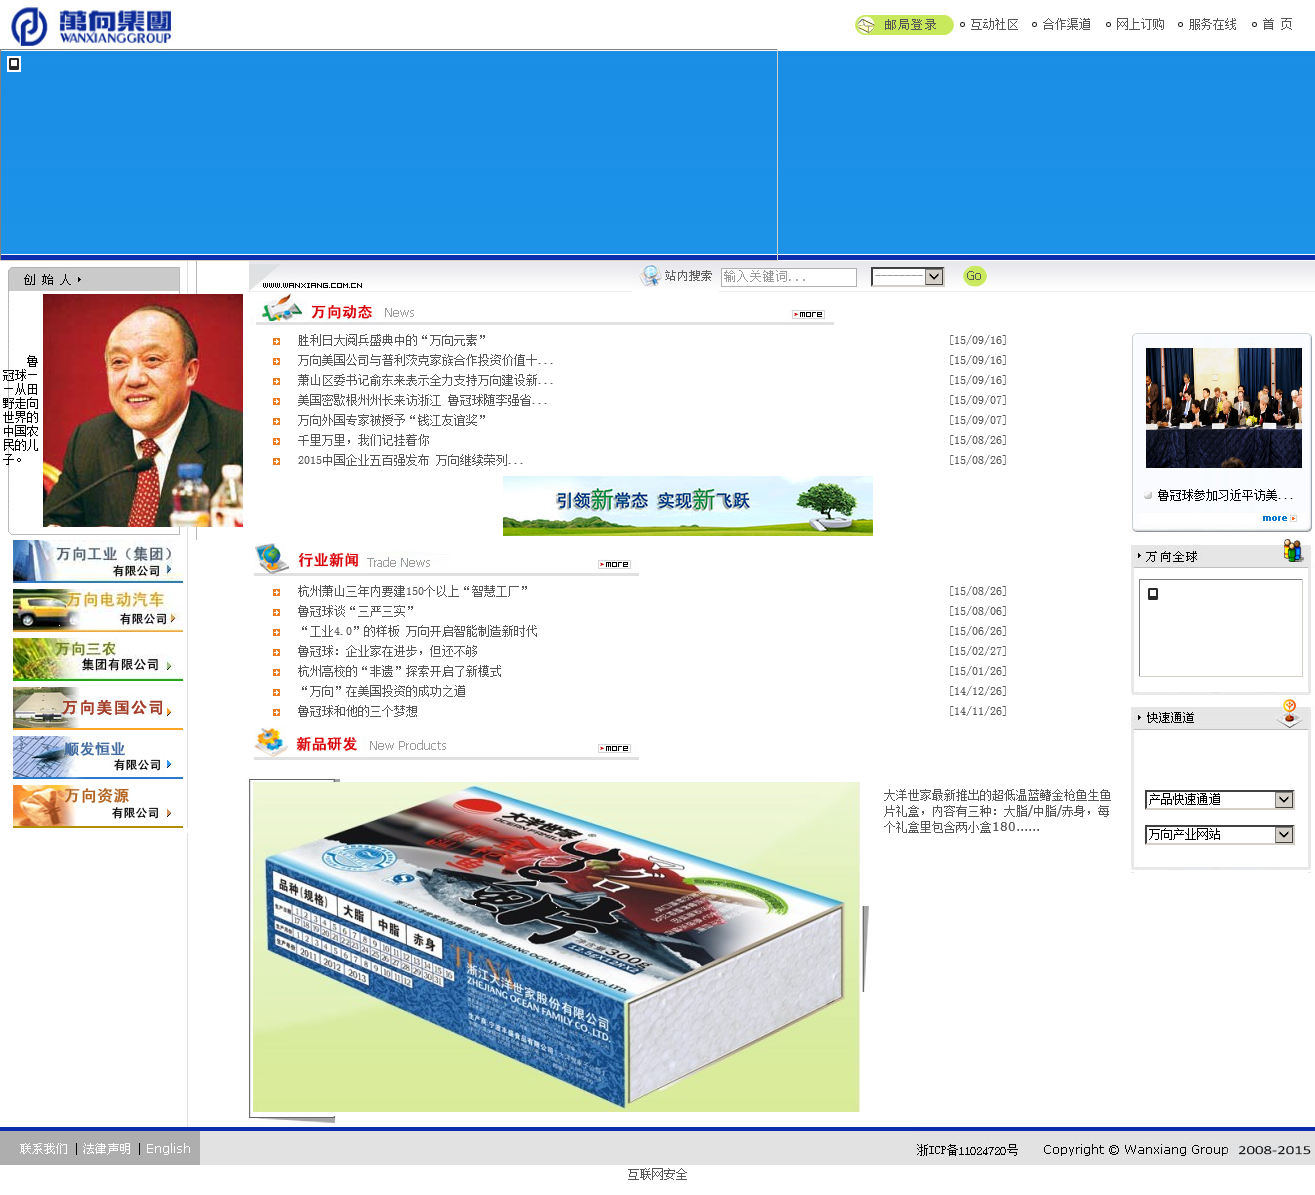Click the 万向全球 panel heading
Viewport: 1315px width, 1195px height.
point(1171,557)
